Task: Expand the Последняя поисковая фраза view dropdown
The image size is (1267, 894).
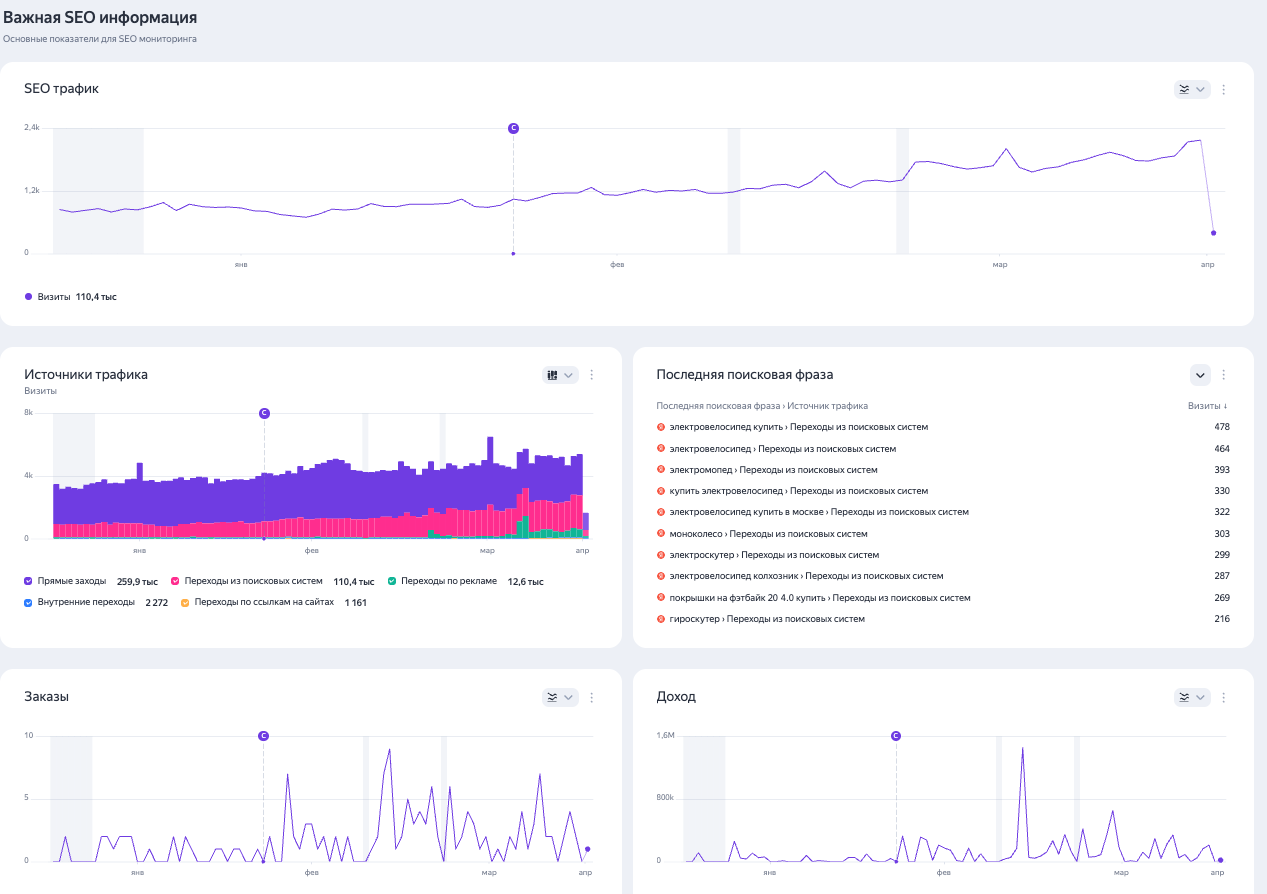Action: pos(1200,375)
